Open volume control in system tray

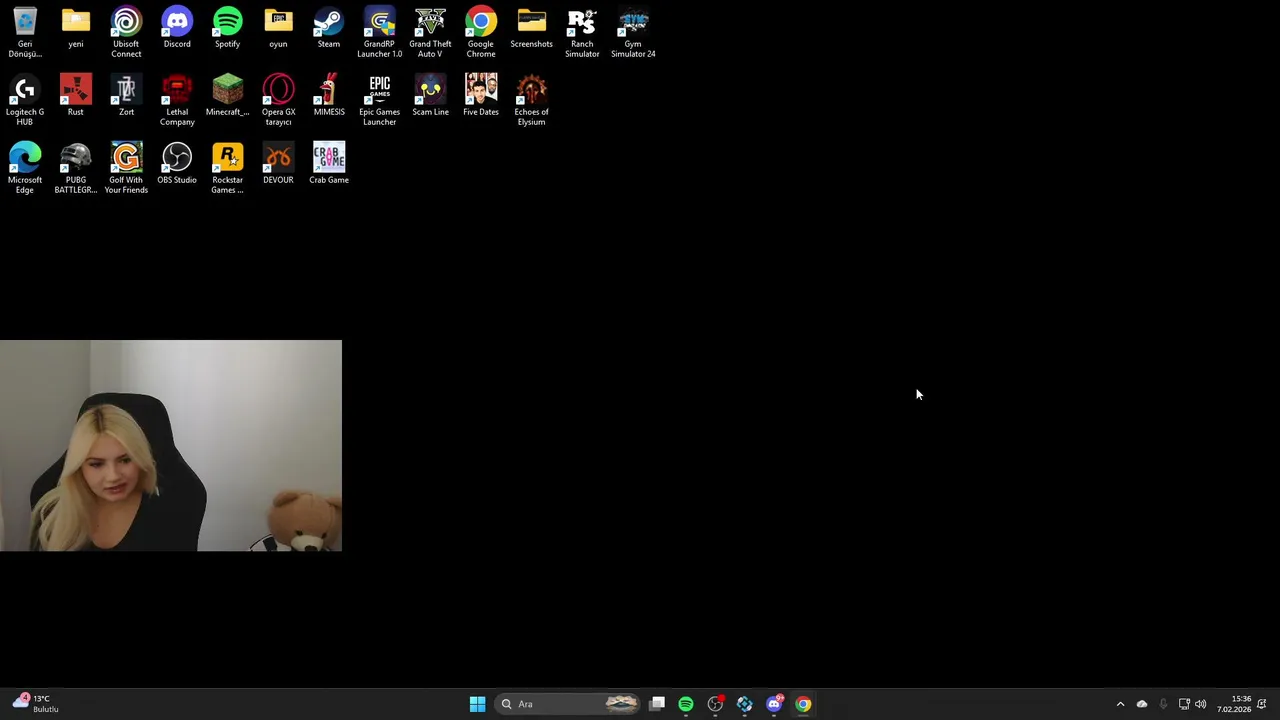coord(1200,704)
